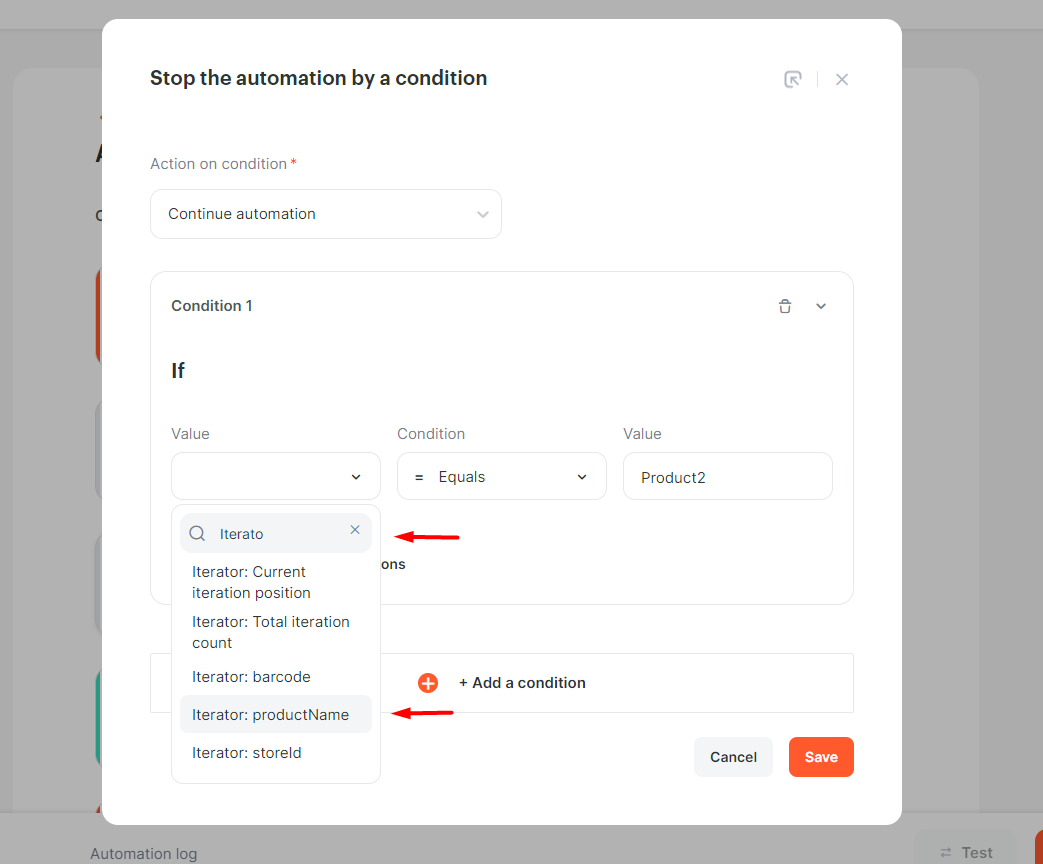1043x864 pixels.
Task: Save the condition settings
Action: [821, 757]
